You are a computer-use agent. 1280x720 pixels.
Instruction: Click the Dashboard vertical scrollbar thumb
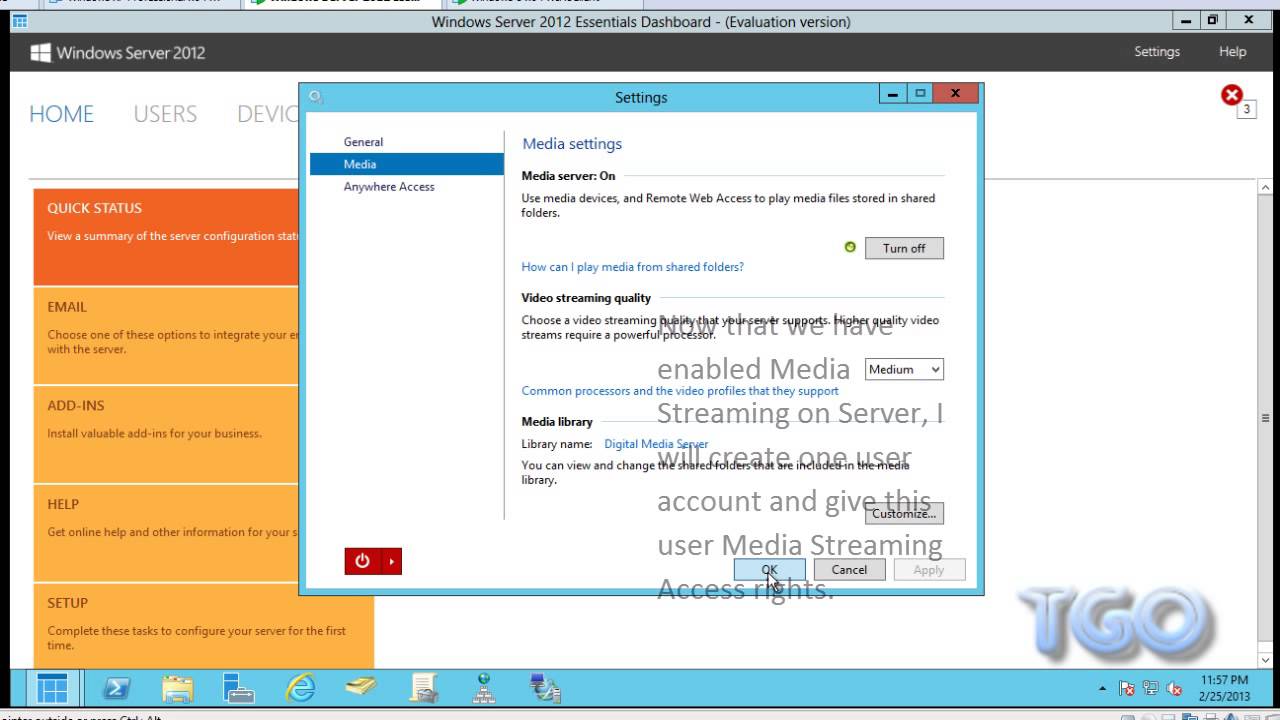click(1265, 418)
